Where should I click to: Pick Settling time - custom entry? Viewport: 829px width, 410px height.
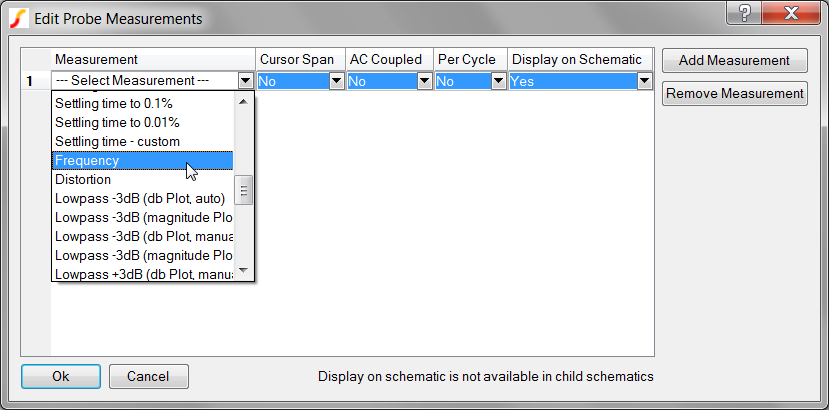click(x=142, y=142)
